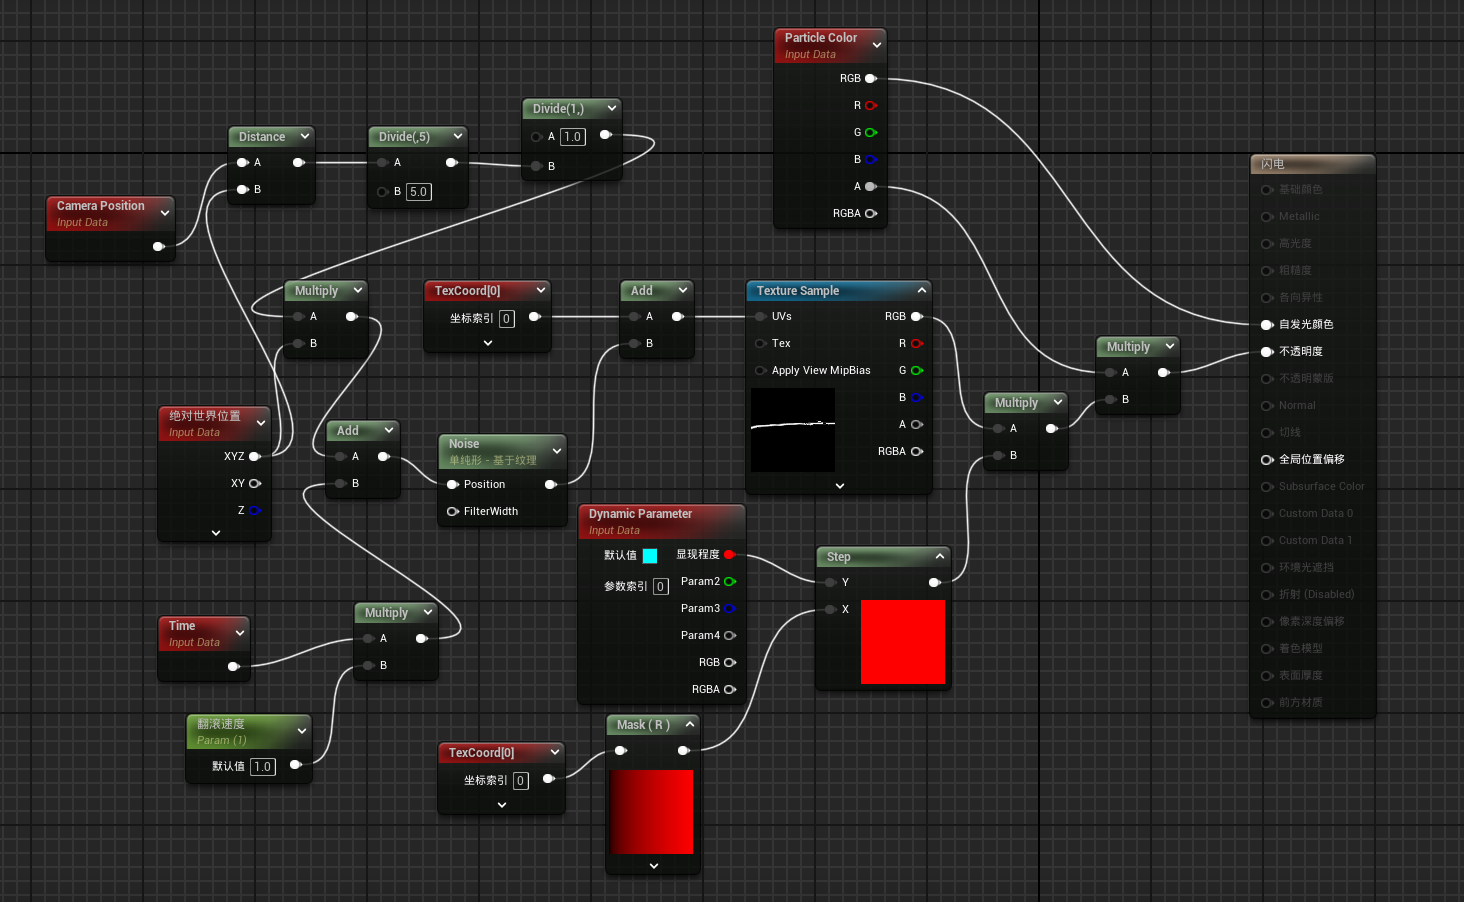1464x902 pixels.
Task: Click the Mask (R) gradient preview
Action: [651, 812]
